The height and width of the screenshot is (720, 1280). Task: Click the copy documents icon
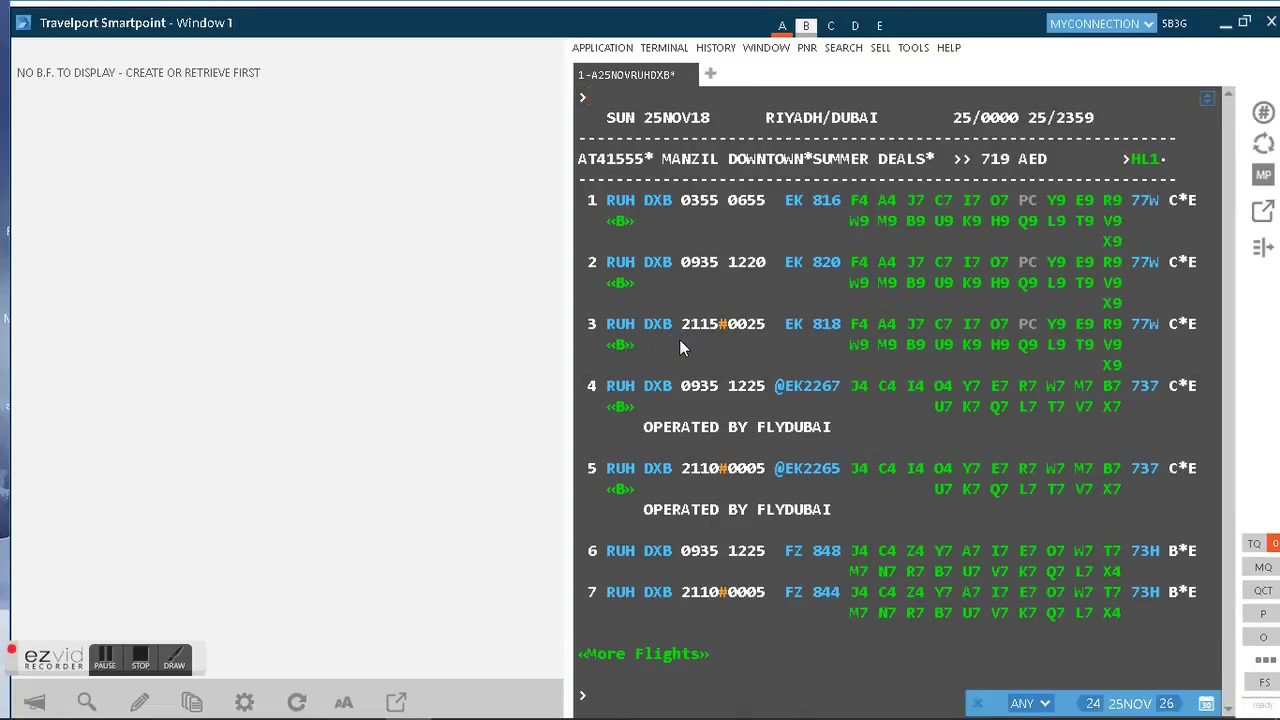point(192,702)
